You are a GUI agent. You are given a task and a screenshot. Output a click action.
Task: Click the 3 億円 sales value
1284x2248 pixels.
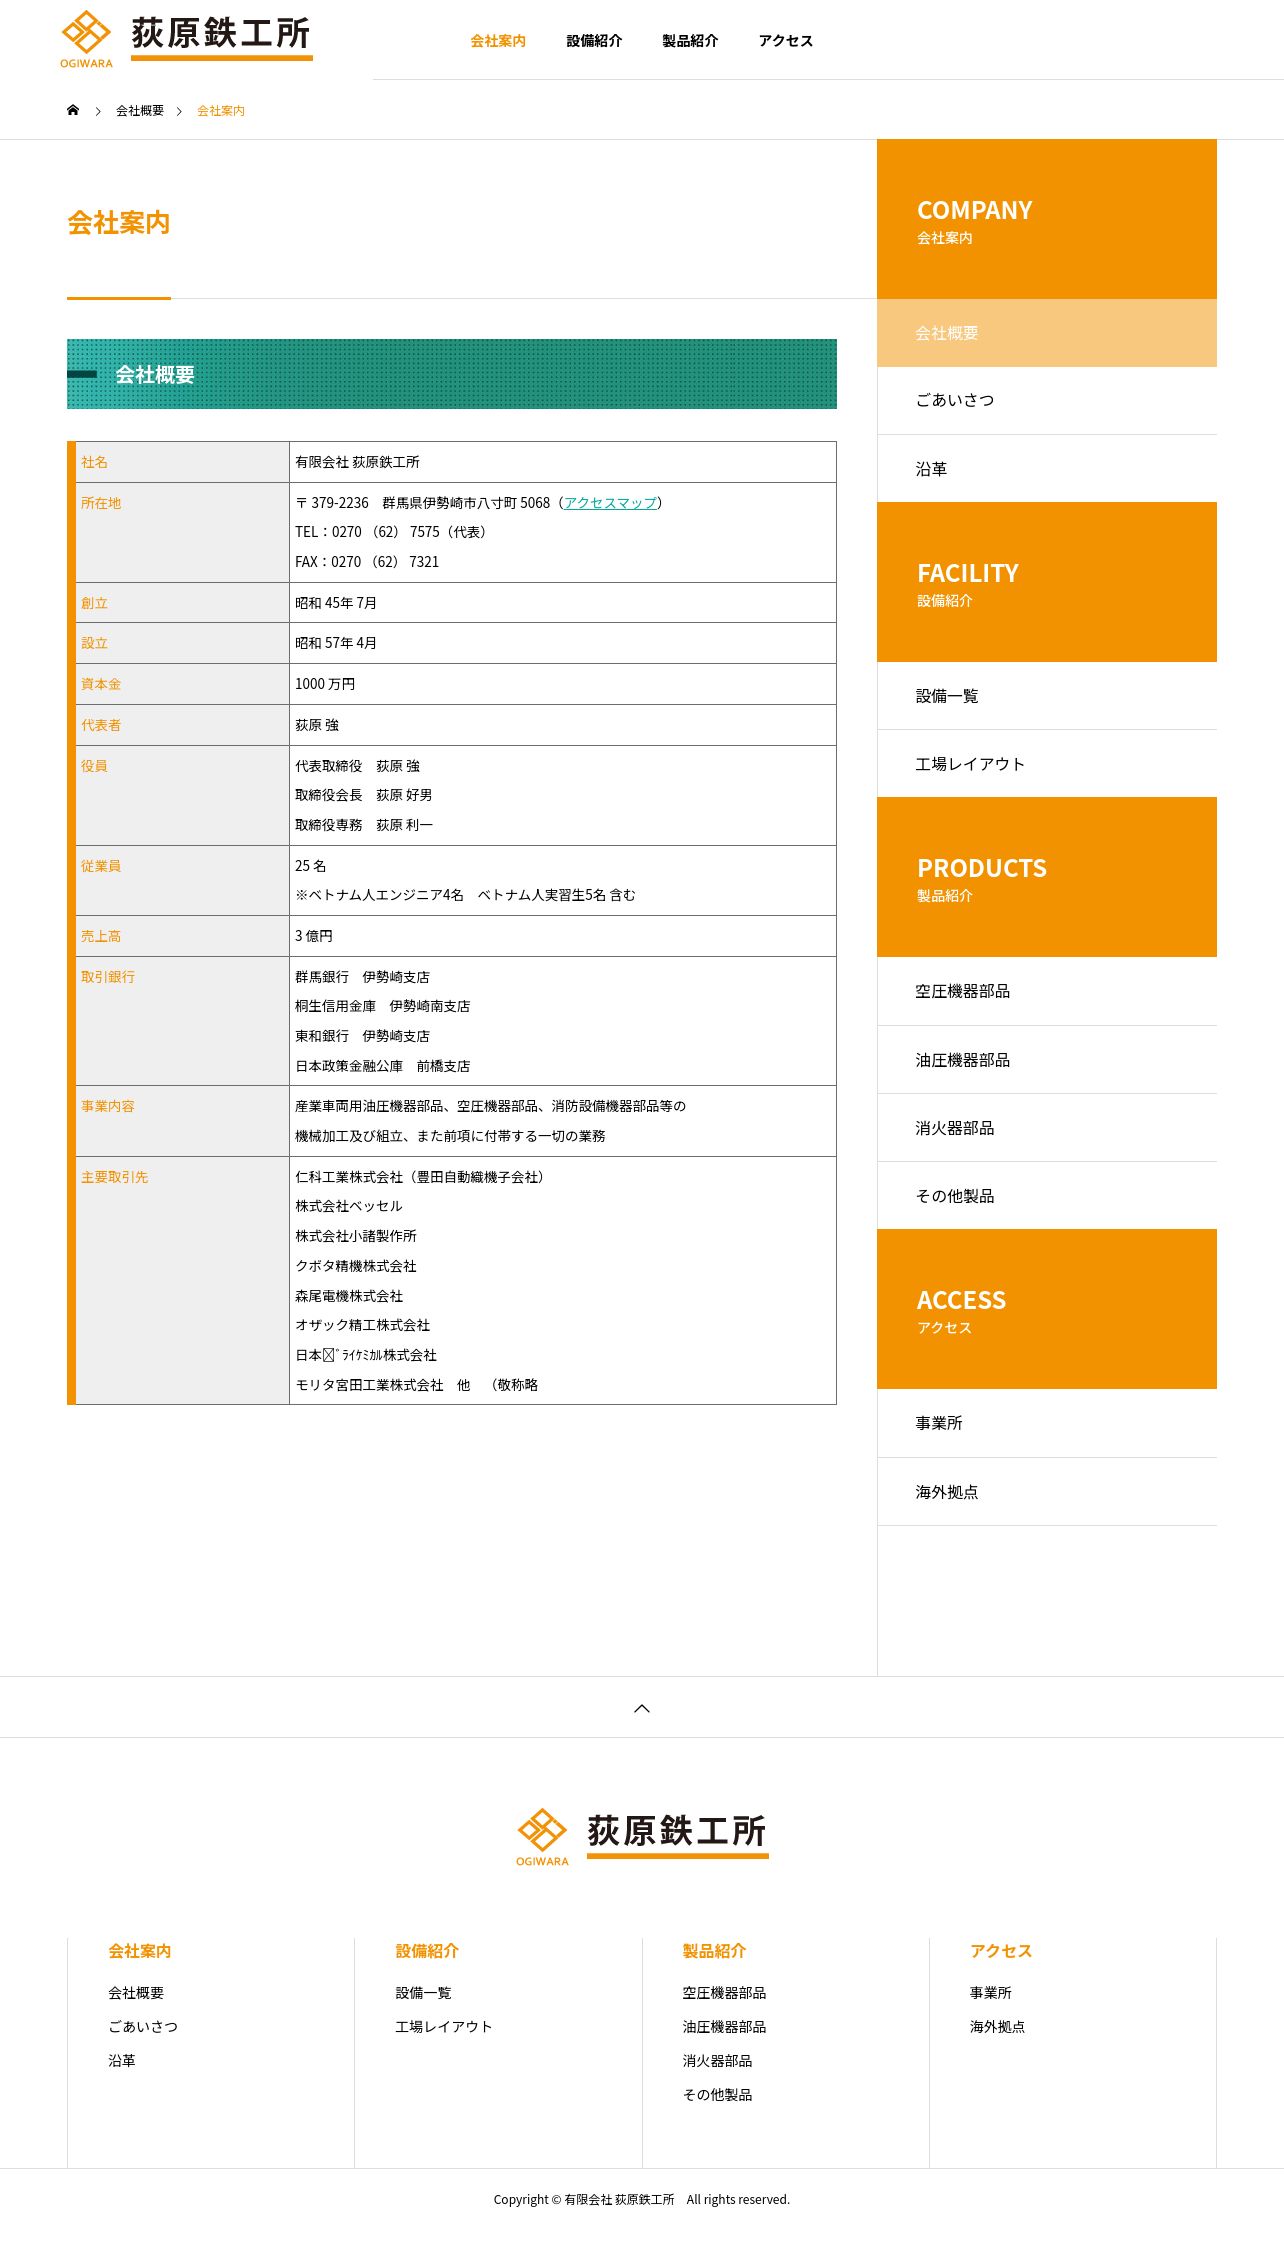(314, 936)
